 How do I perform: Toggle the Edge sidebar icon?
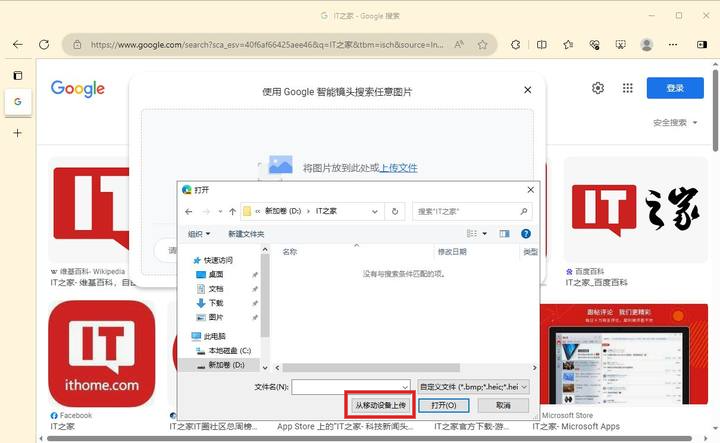pos(702,45)
